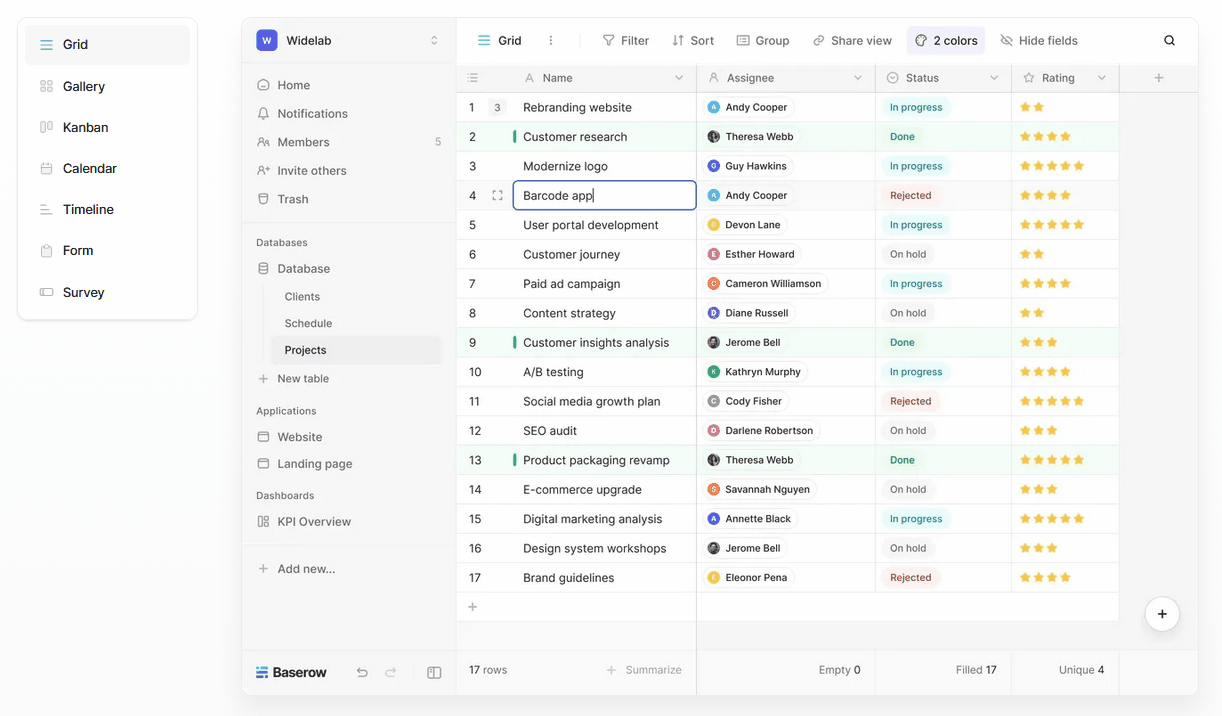
Task: Click the redo arrow icon
Action: (x=391, y=673)
